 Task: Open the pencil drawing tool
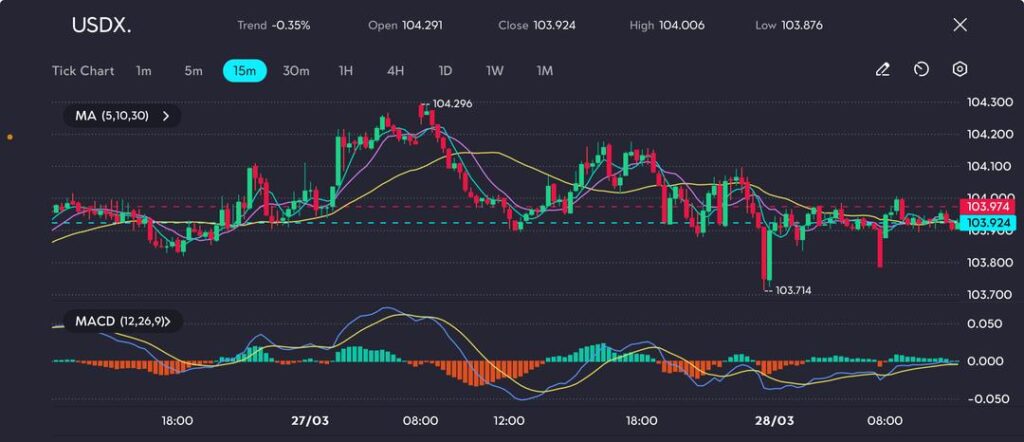tap(882, 70)
